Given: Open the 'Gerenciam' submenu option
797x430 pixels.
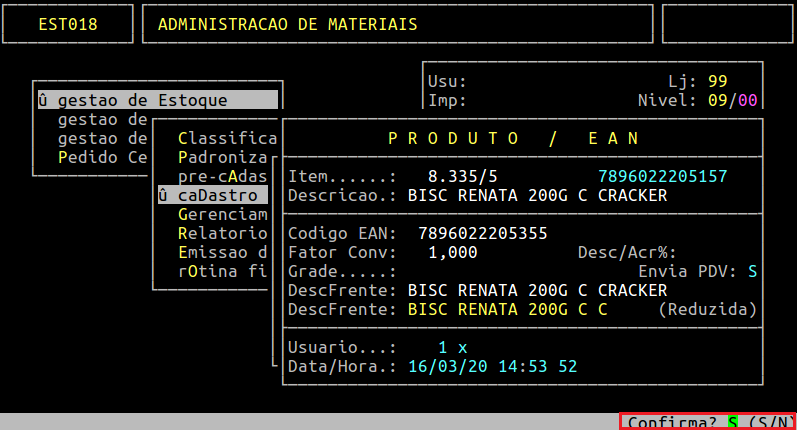Looking at the screenshot, I should tap(222, 214).
